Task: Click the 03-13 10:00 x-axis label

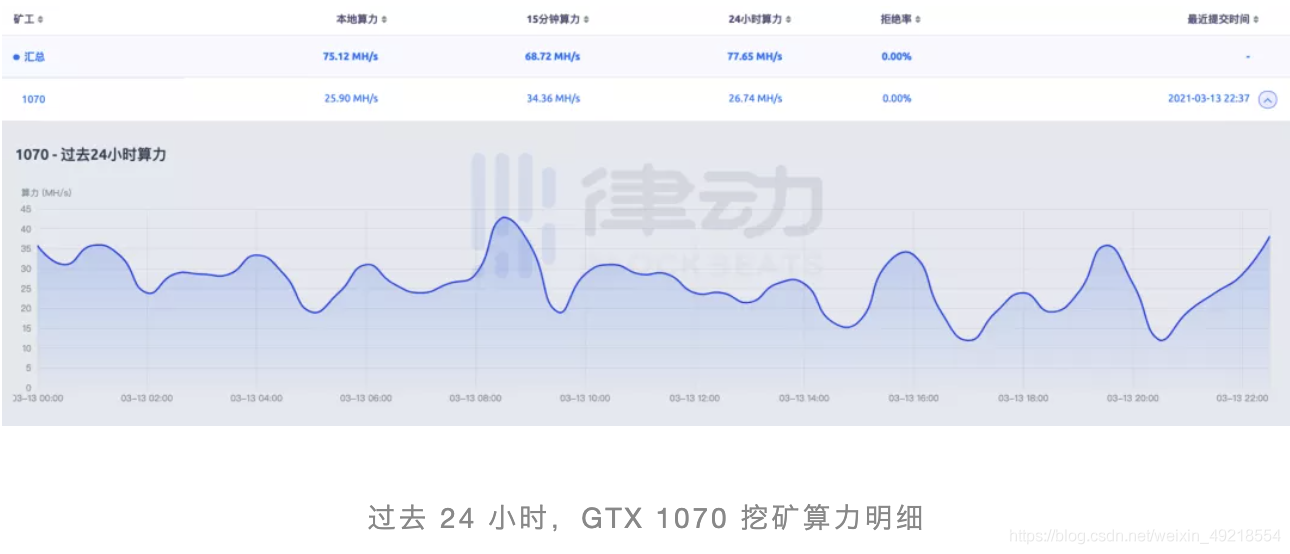Action: 584,398
